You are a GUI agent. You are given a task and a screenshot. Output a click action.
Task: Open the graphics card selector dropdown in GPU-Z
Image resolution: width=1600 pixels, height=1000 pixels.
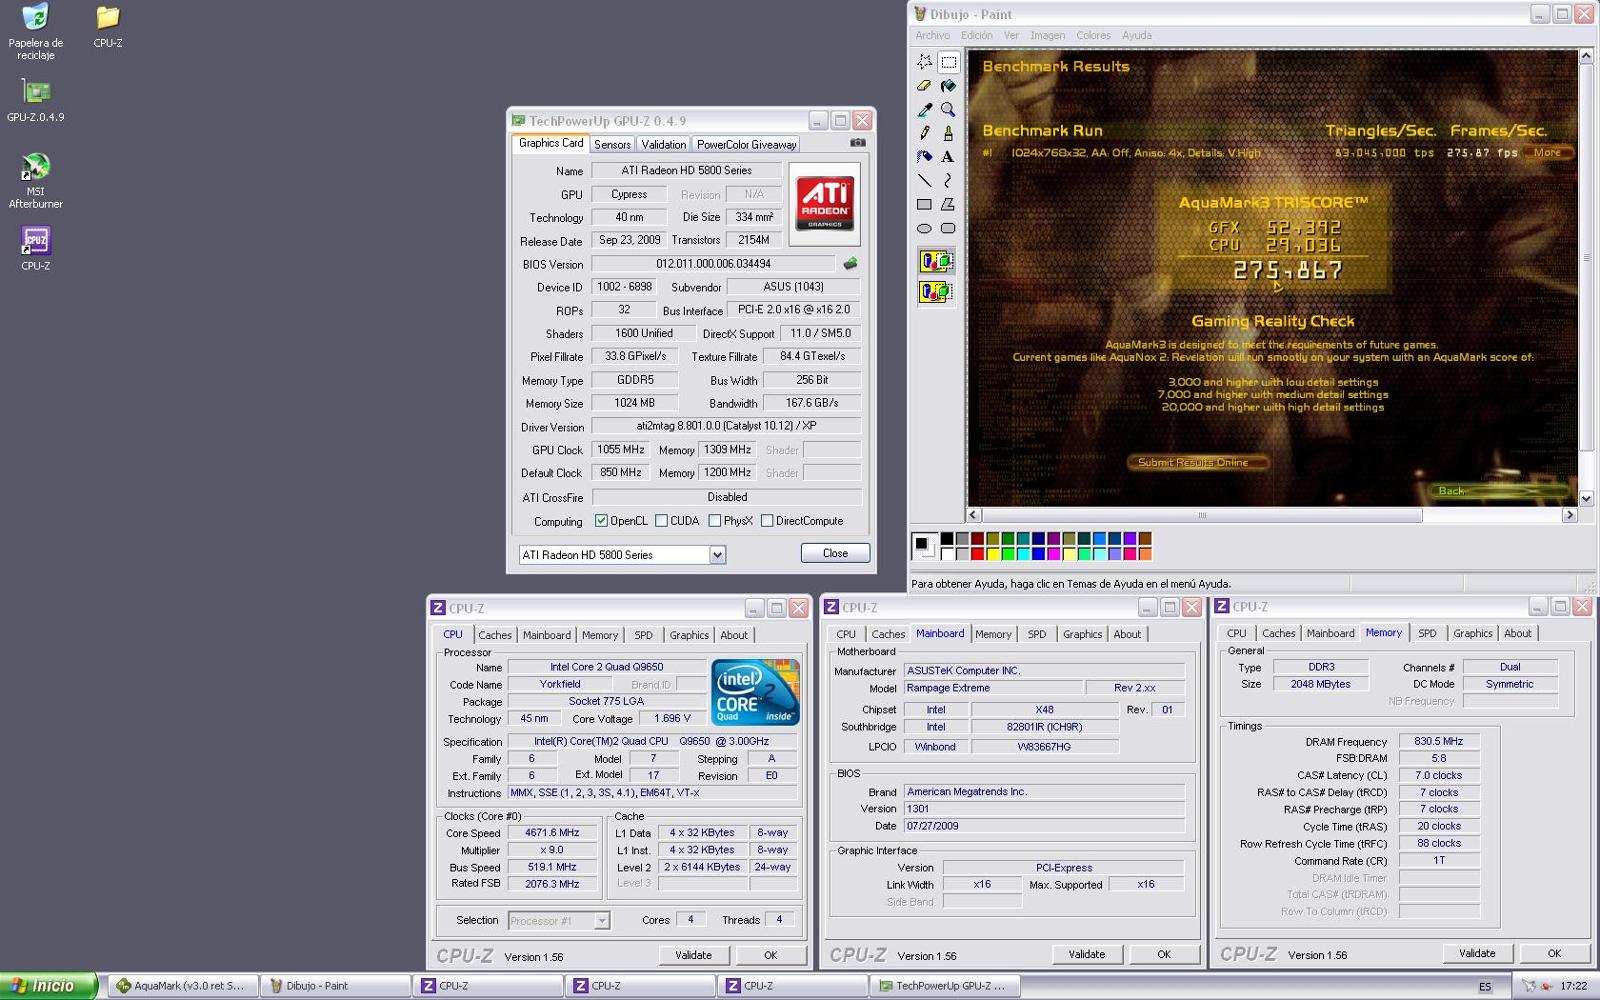click(x=717, y=555)
